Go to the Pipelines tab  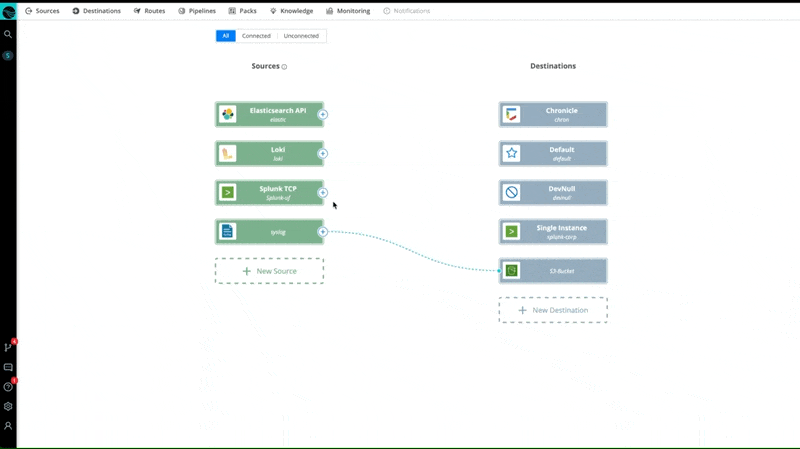[196, 11]
